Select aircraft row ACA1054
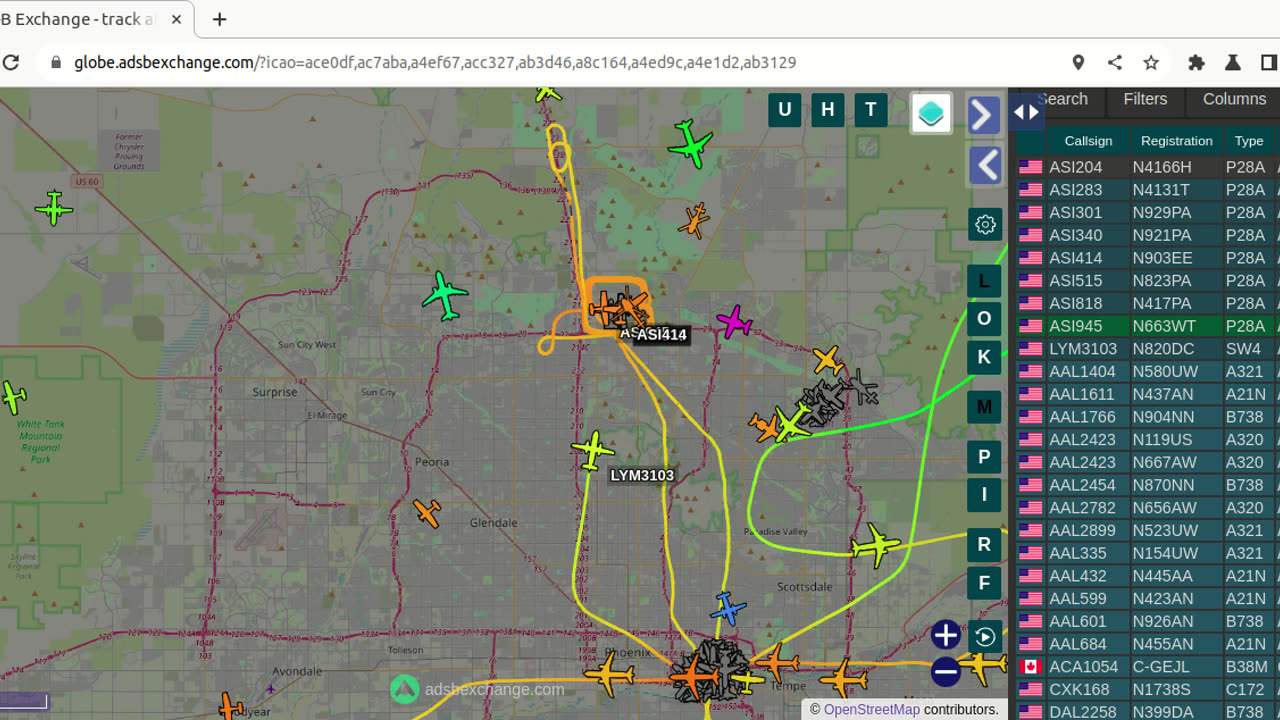This screenshot has width=1280, height=720. (1148, 666)
